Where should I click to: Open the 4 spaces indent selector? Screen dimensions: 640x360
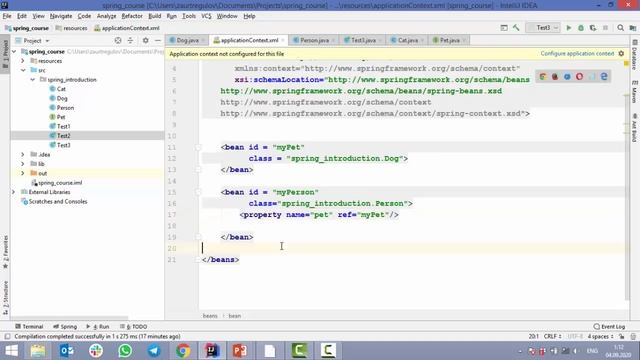600,336
